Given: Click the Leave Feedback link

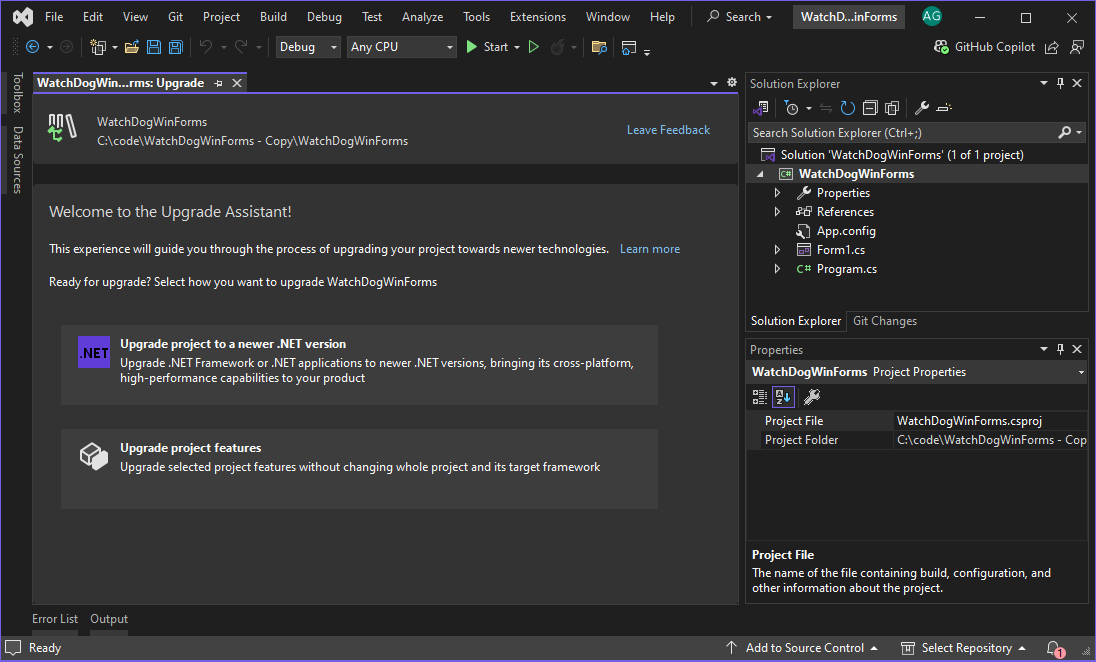Looking at the screenshot, I should pyautogui.click(x=668, y=129).
